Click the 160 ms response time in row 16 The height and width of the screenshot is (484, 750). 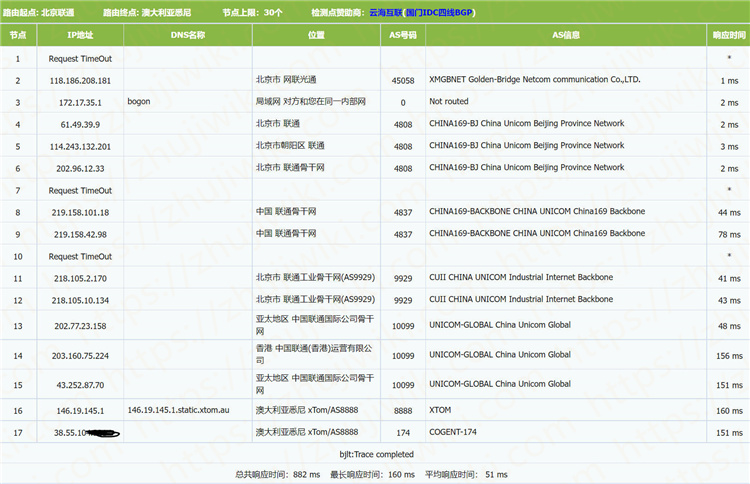[x=729, y=411]
